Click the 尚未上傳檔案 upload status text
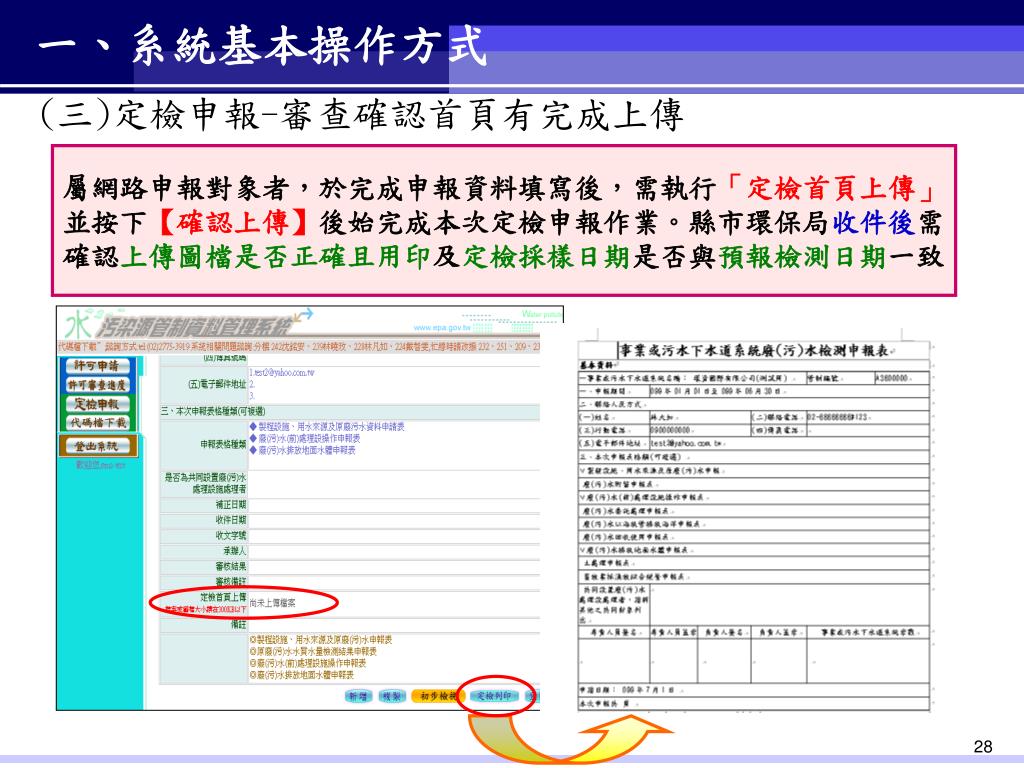The image size is (1024, 768). [x=272, y=603]
